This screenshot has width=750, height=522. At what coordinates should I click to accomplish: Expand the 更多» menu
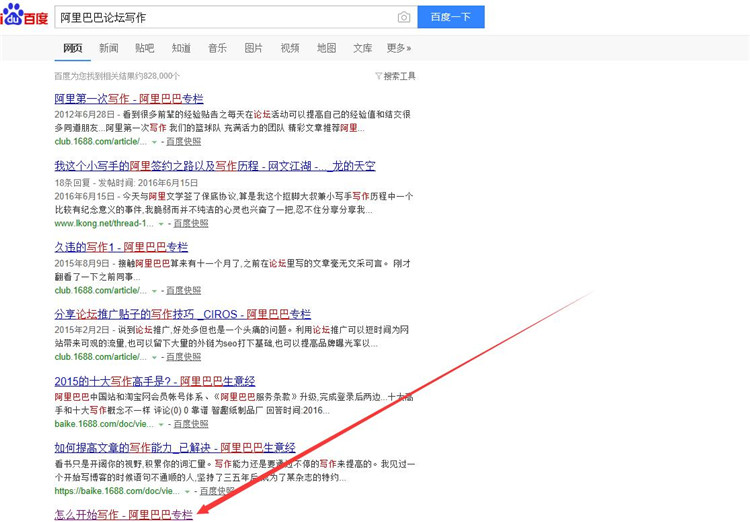tap(399, 48)
